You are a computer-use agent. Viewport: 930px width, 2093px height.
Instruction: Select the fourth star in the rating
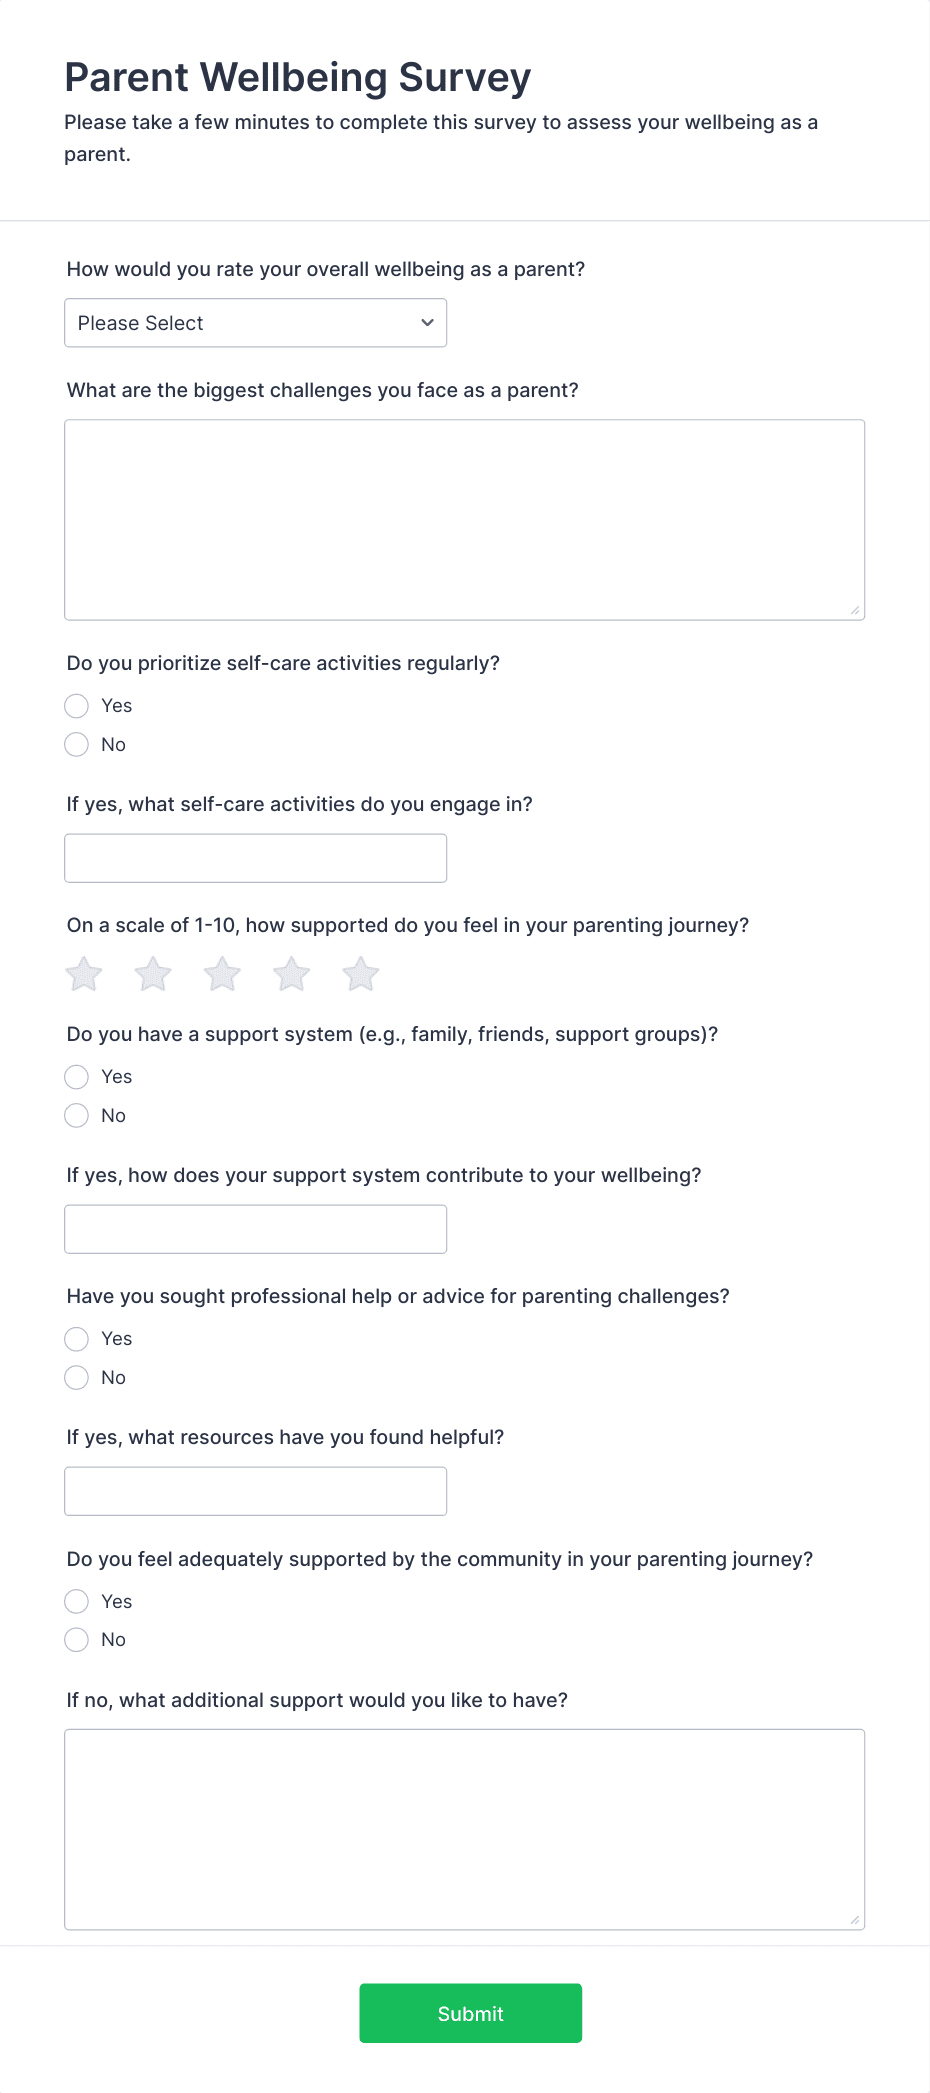tap(290, 973)
